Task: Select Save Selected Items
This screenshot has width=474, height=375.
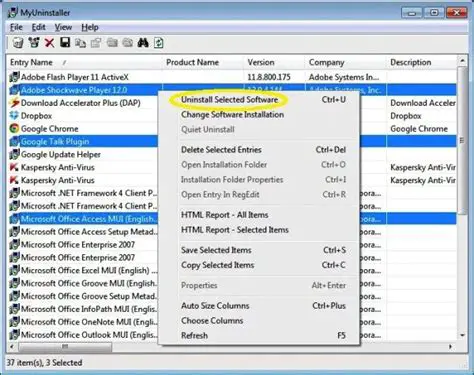Action: coord(216,250)
